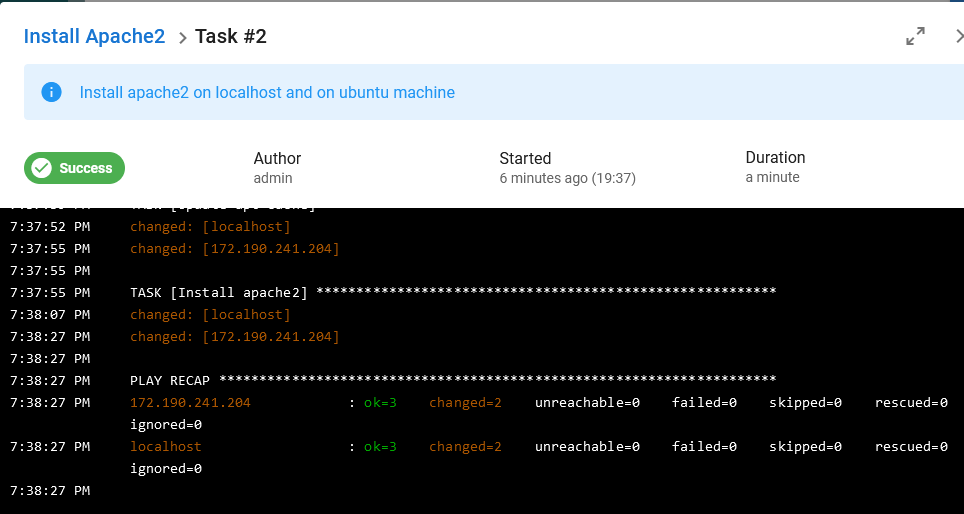Click the 'Install apache2 on localhost and on ubuntu machine' message
Screen dimensions: 964x514
pos(267,92)
